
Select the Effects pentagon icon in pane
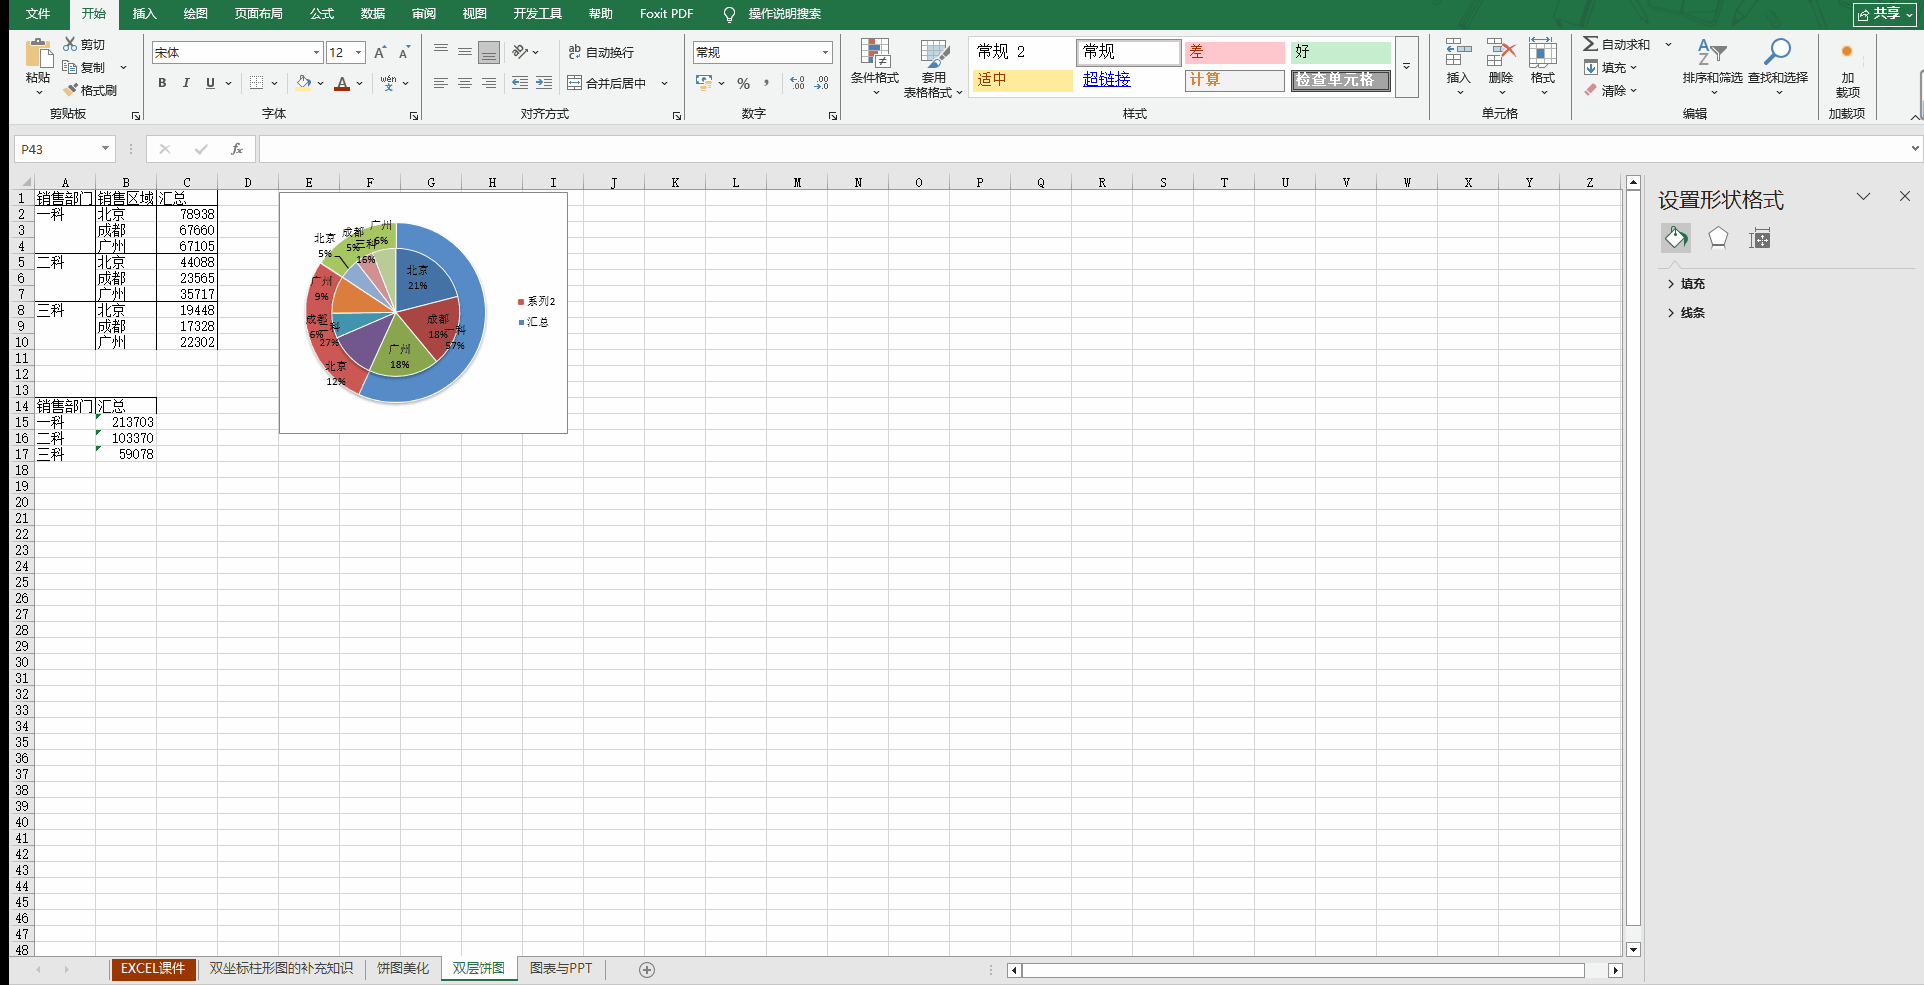[x=1718, y=238]
